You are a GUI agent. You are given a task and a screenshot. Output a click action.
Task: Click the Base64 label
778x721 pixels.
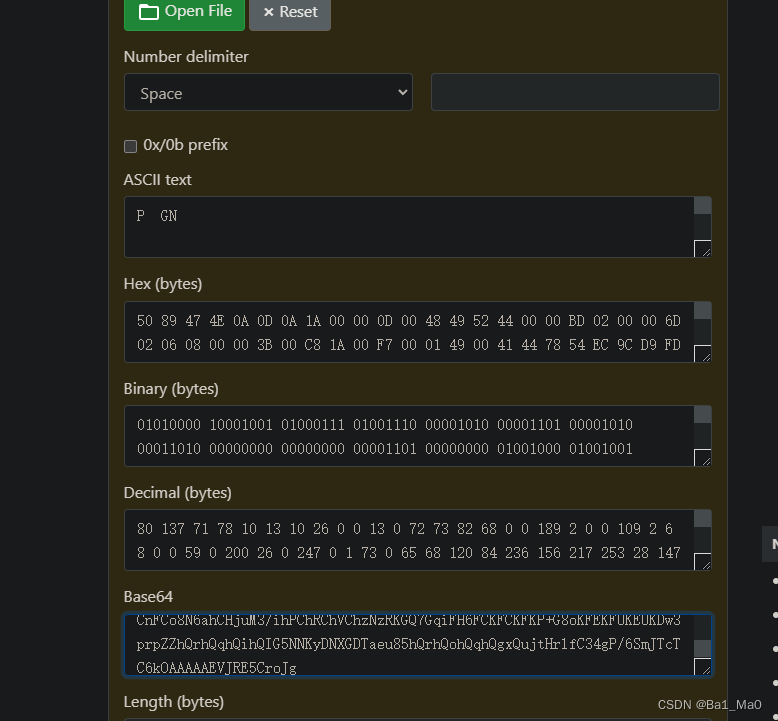pos(148,596)
